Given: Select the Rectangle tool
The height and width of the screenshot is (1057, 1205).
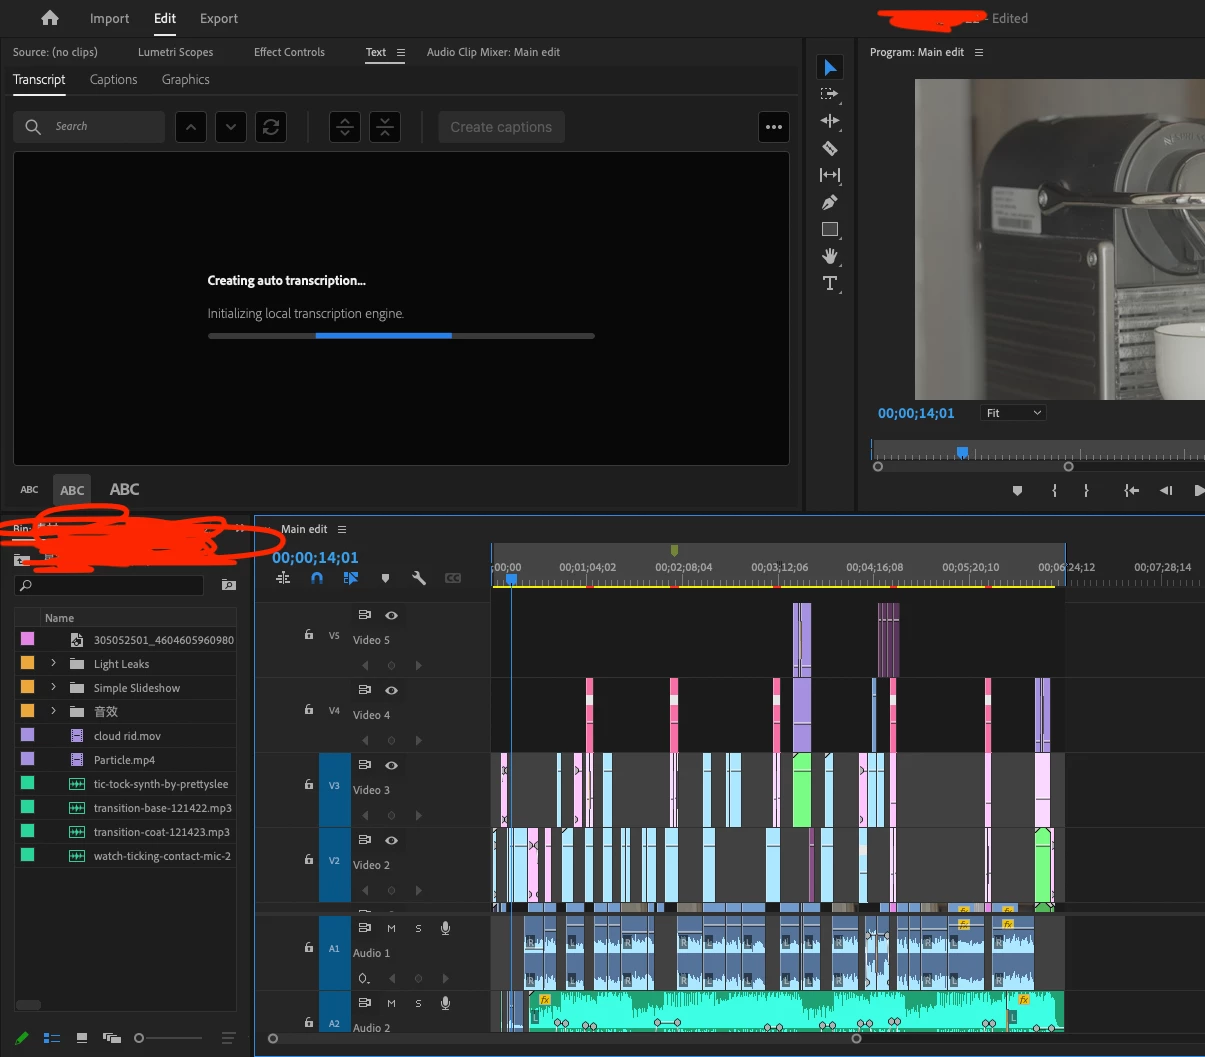Looking at the screenshot, I should coord(830,229).
